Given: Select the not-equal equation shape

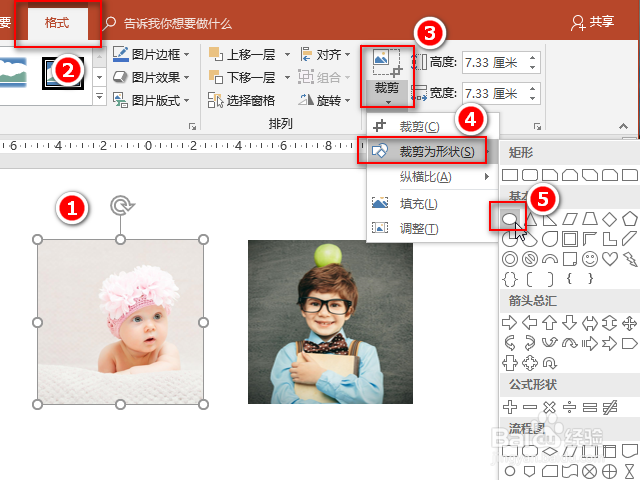Looking at the screenshot, I should [610, 407].
